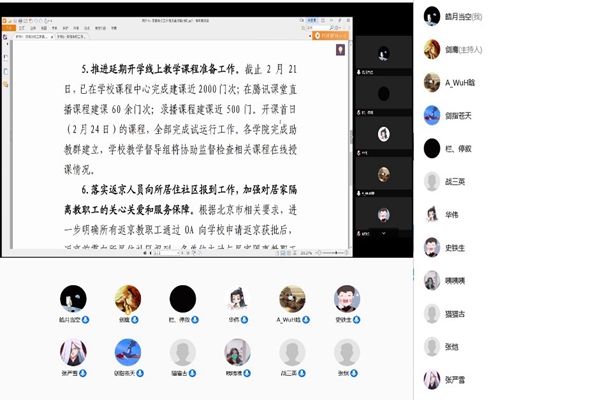This screenshot has height=400, width=600.
Task: Click the microphone icon beside 鹤月当空 in grid
Action: point(87,320)
